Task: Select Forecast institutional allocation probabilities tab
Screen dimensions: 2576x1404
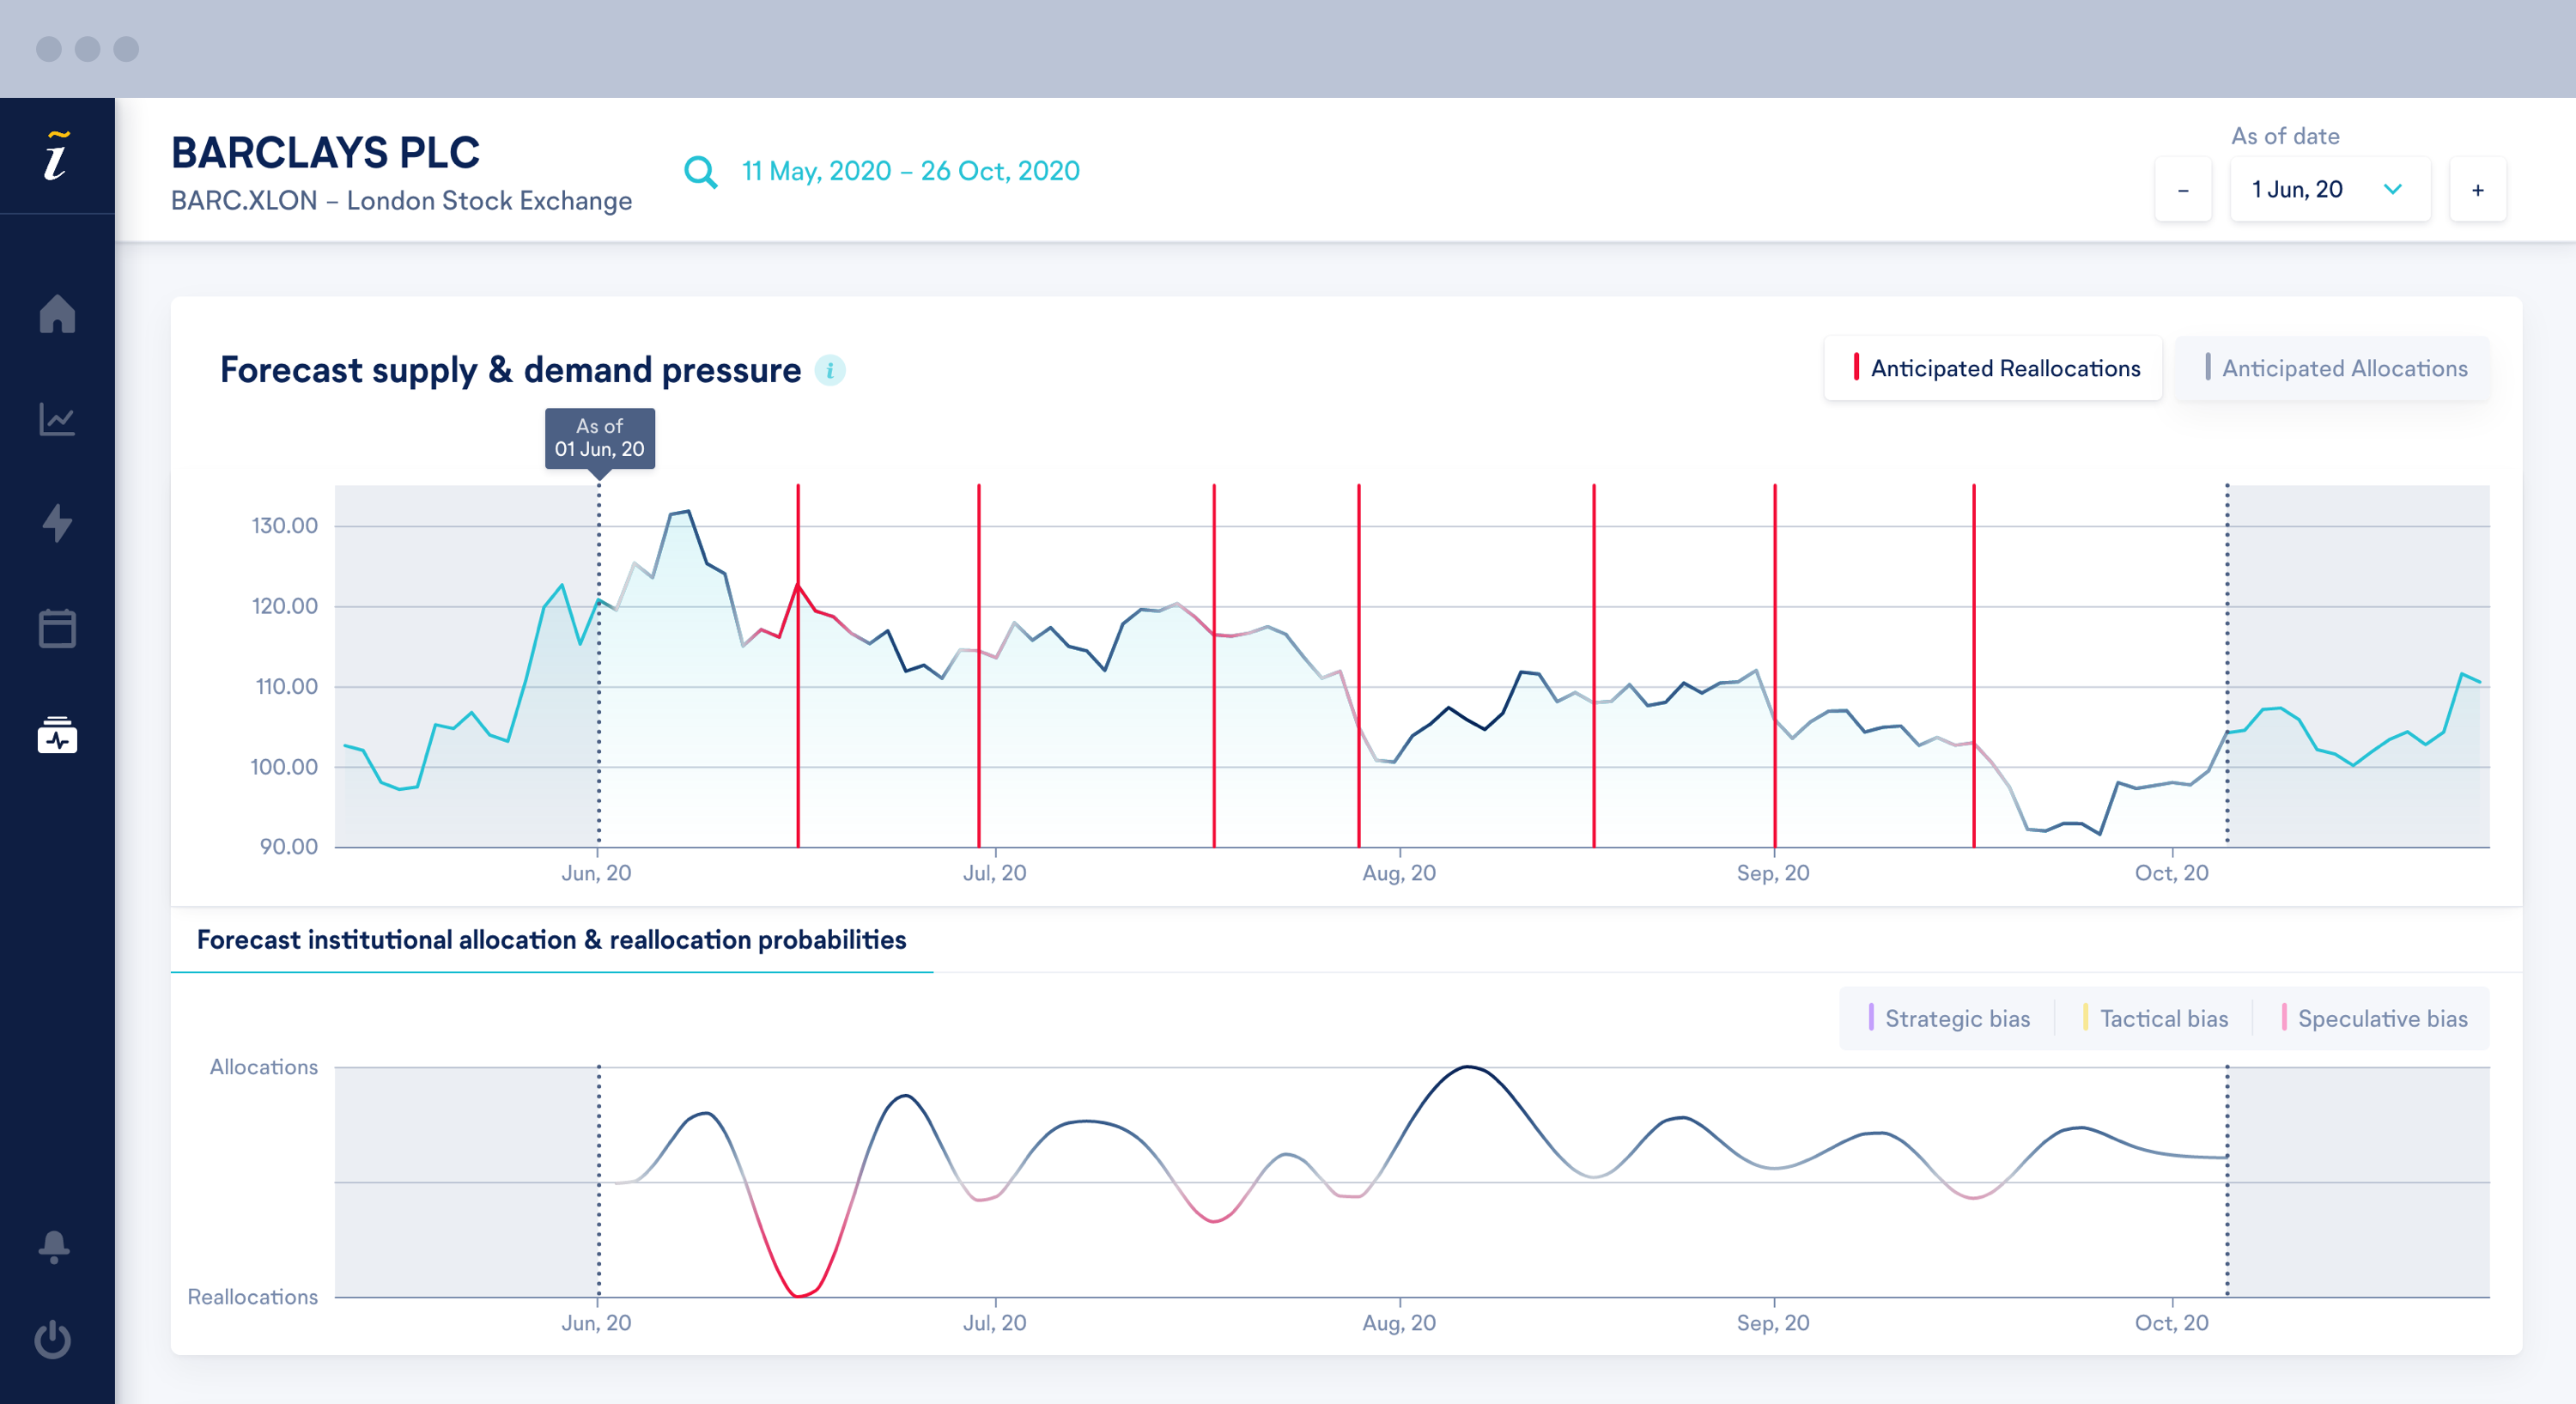Action: 551,940
